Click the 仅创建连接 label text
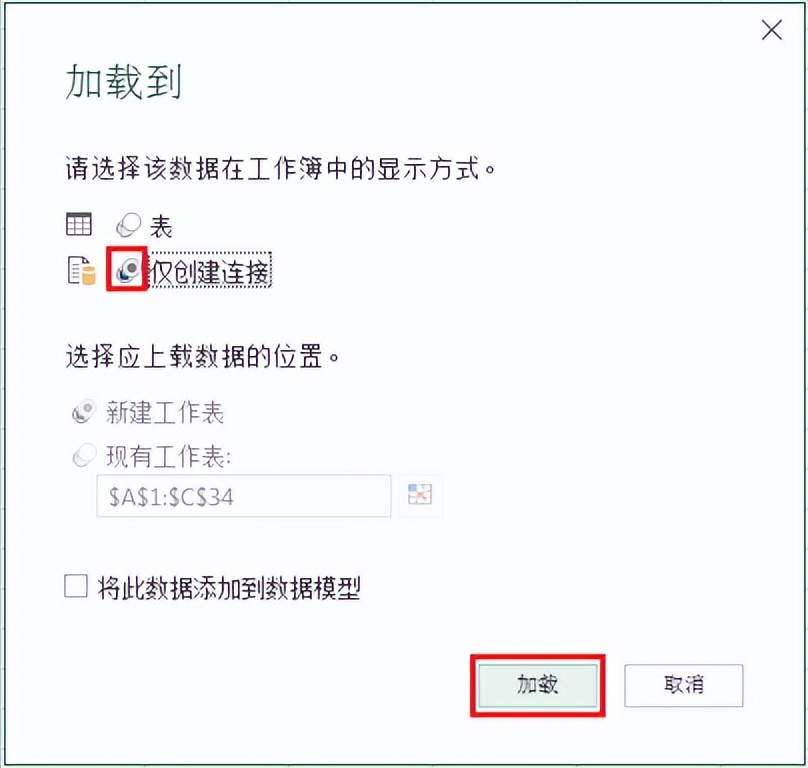Screen dimensions: 808x768 [210, 271]
